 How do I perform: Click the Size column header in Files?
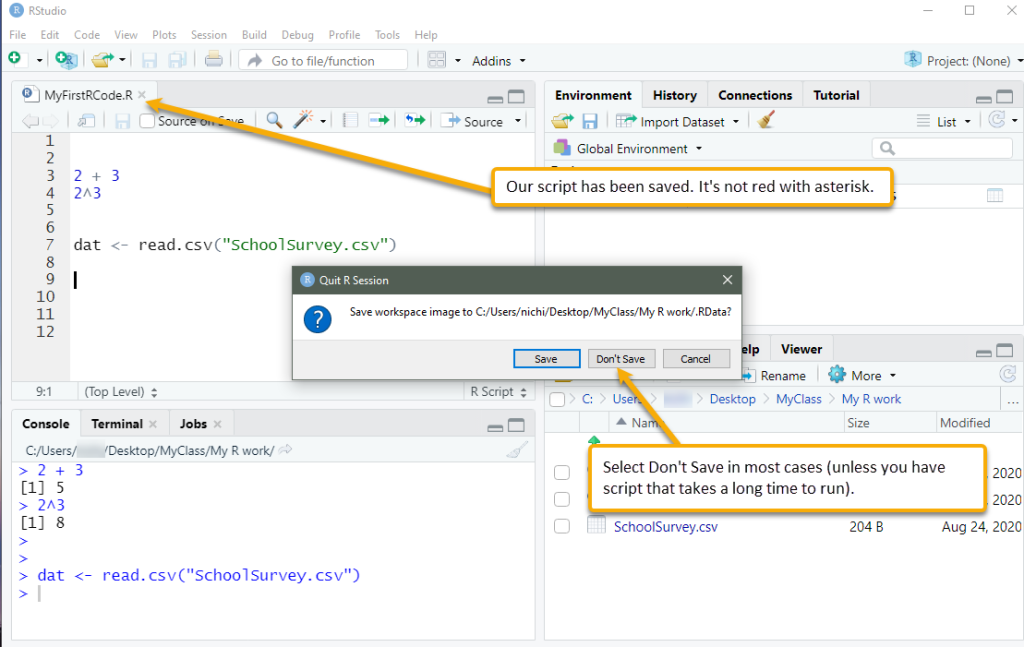tap(858, 423)
